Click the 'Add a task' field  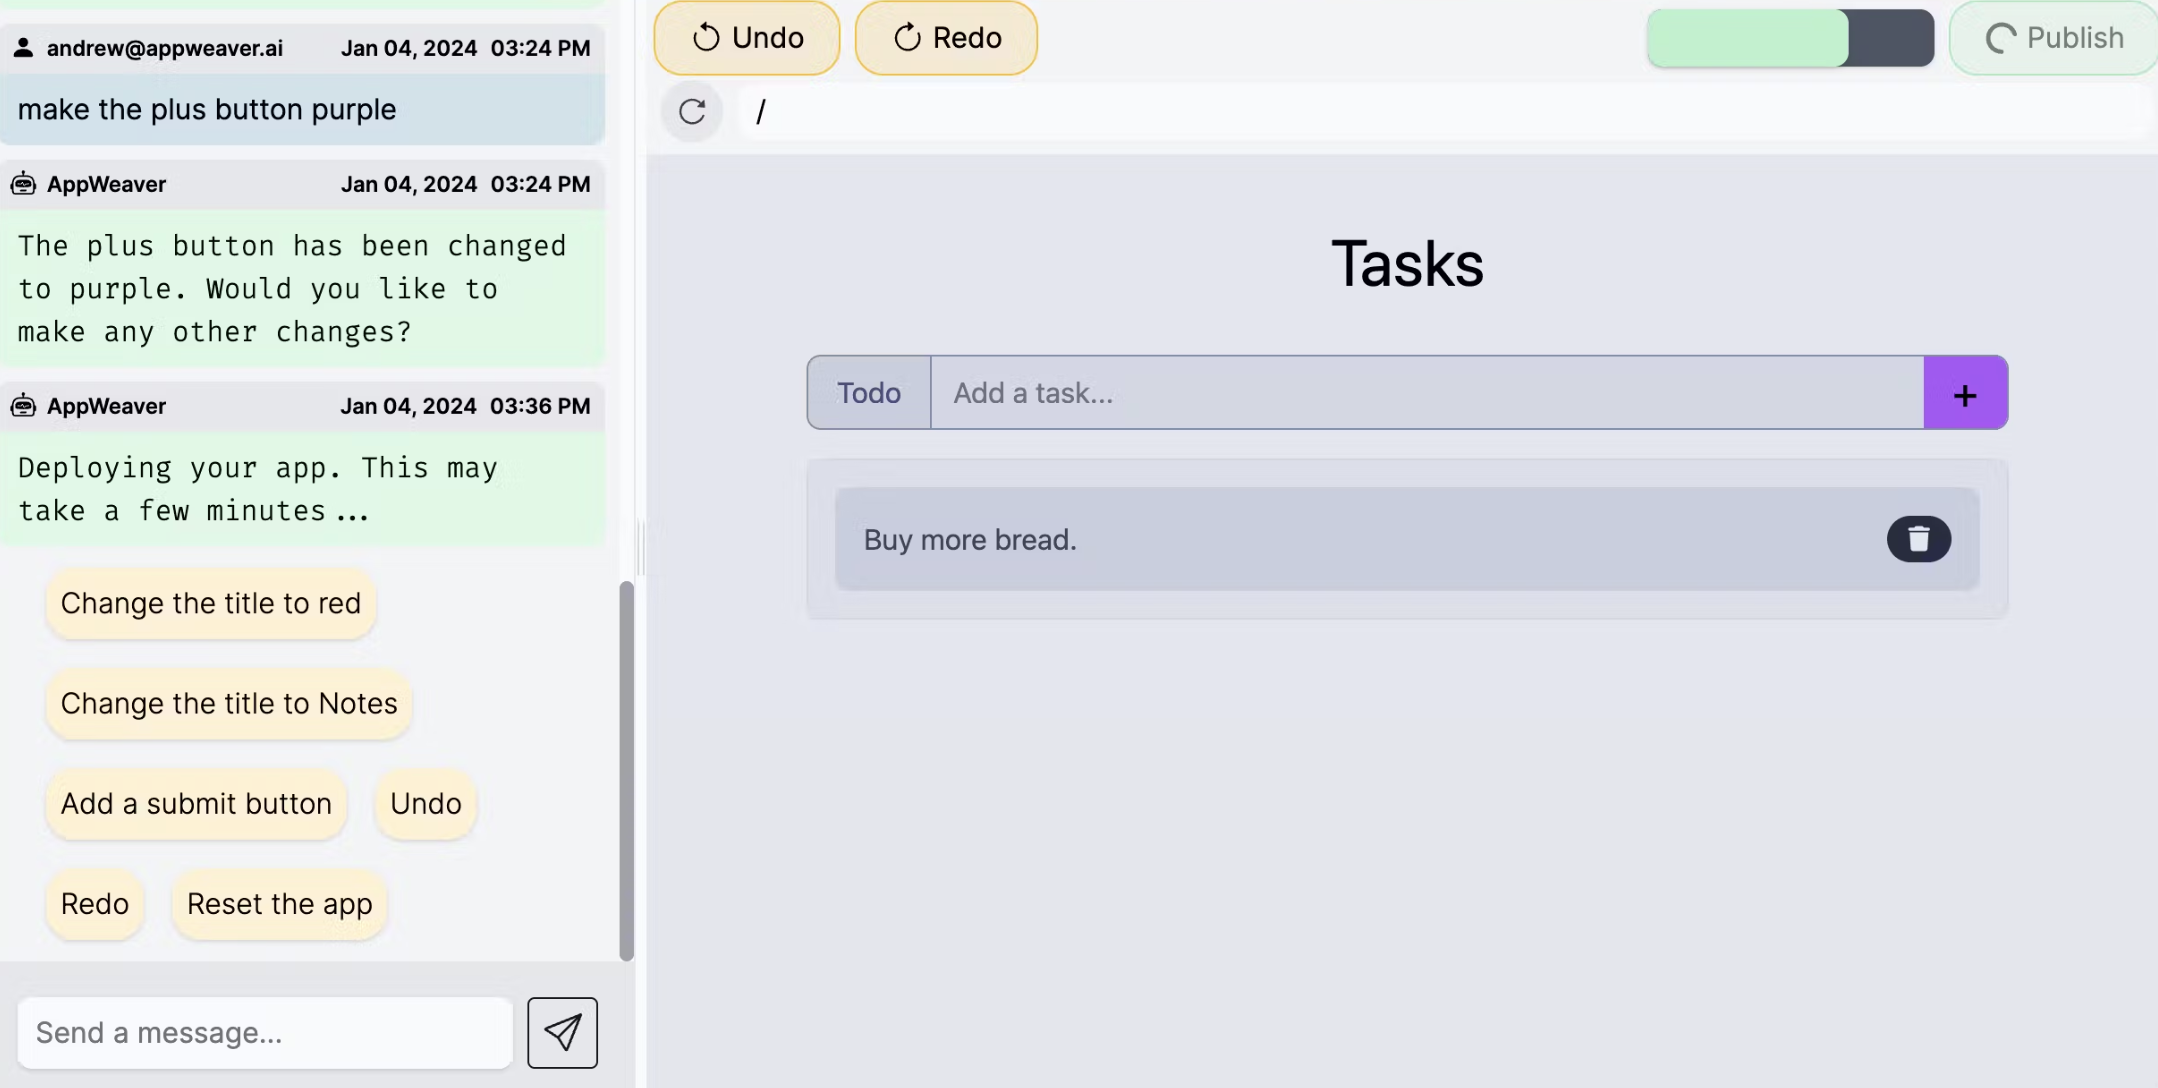point(1426,393)
